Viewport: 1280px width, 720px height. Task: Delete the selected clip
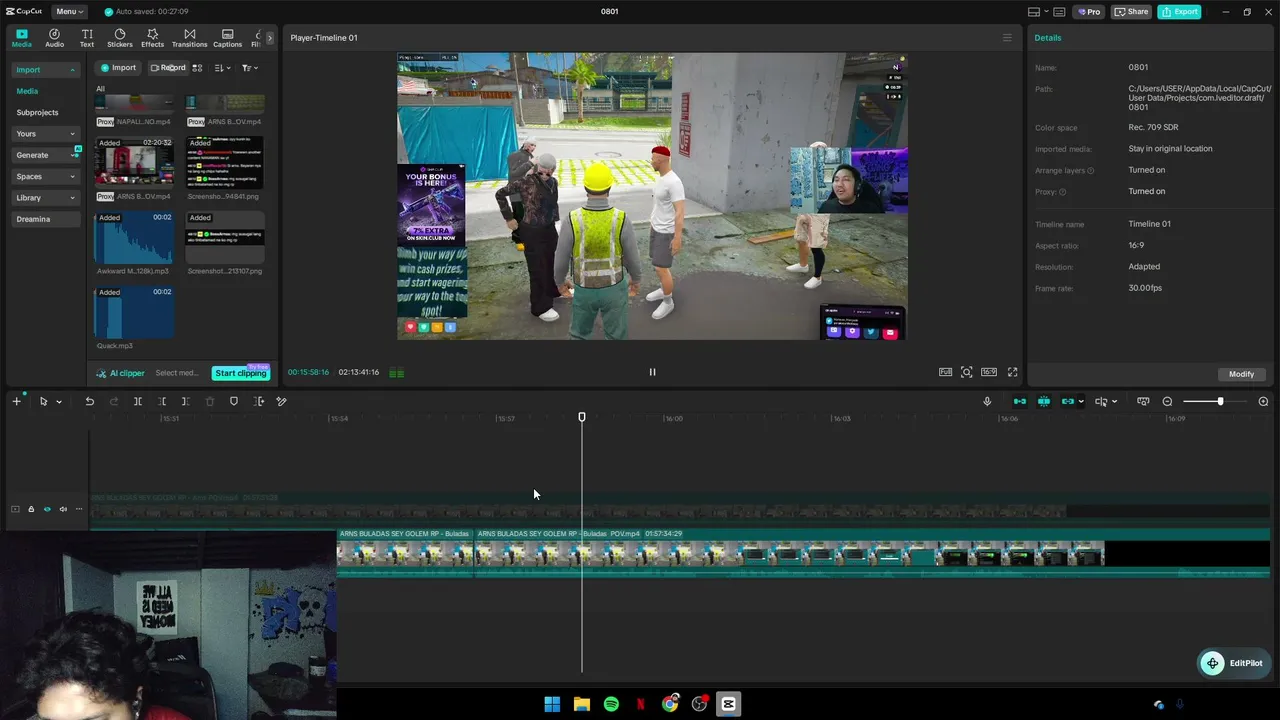(x=210, y=401)
